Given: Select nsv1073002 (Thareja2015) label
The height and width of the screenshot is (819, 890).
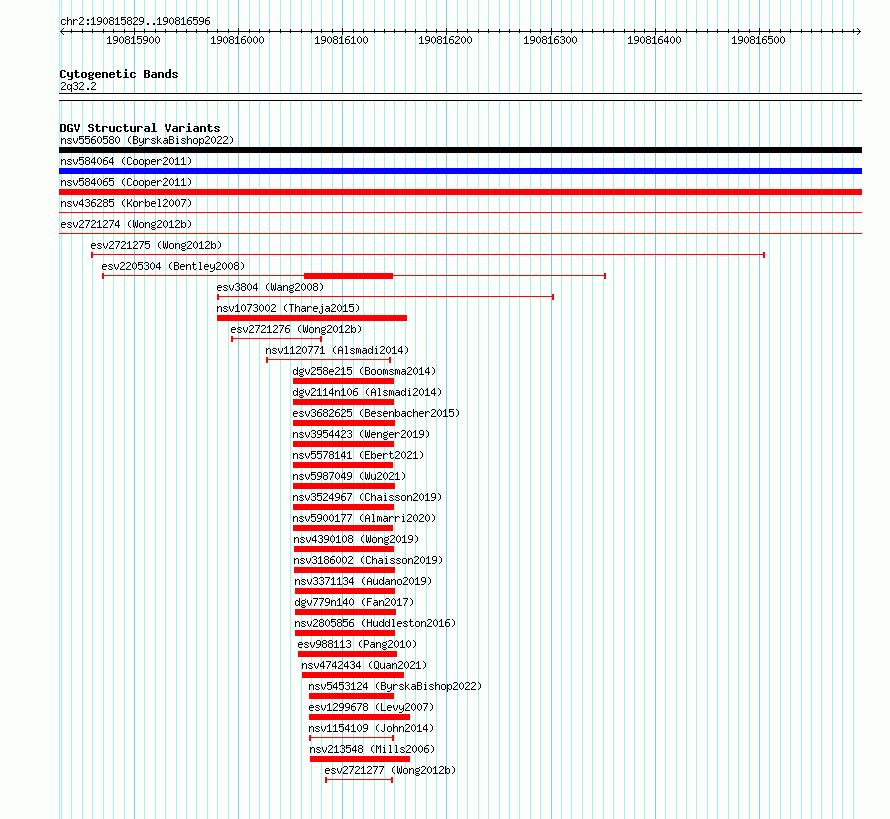Looking at the screenshot, I should (288, 308).
